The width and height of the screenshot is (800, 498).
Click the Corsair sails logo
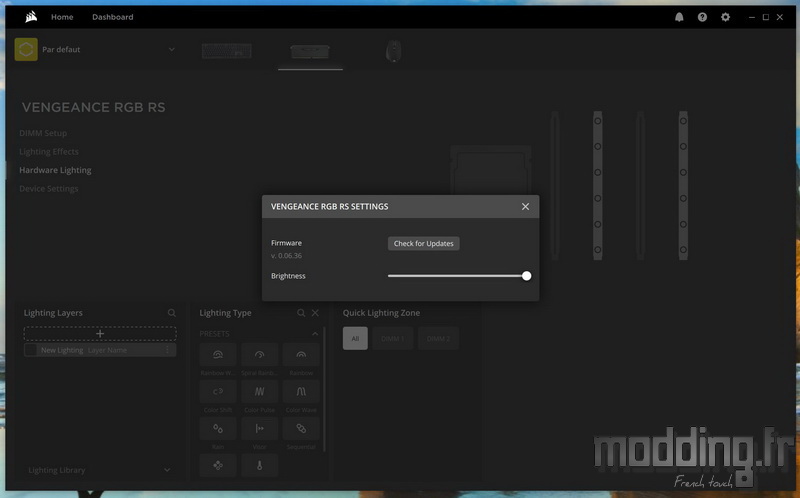coord(31,17)
